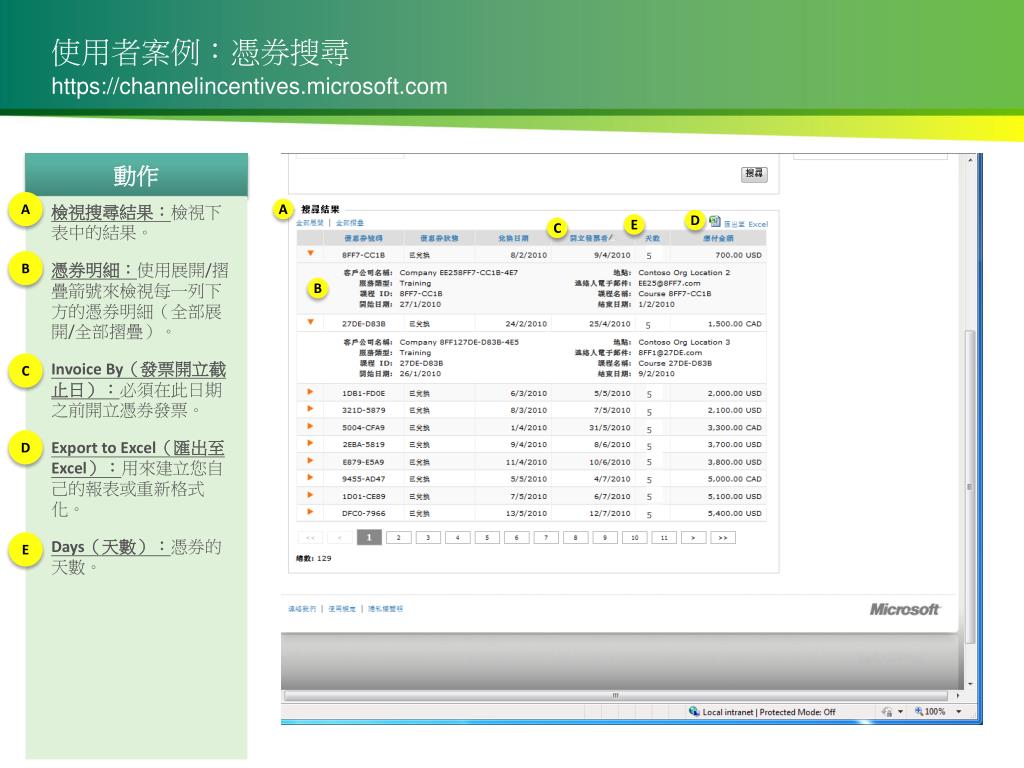Click the 全部展開 expand-all link
Viewport: 1024px width, 768px height.
pyautogui.click(x=310, y=223)
